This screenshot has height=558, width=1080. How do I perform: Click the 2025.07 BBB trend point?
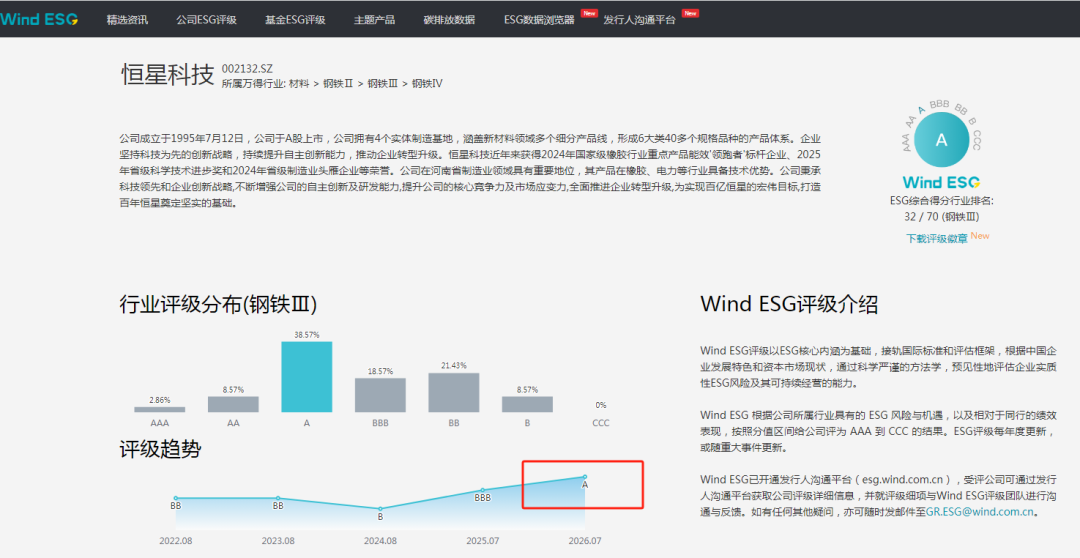click(483, 490)
